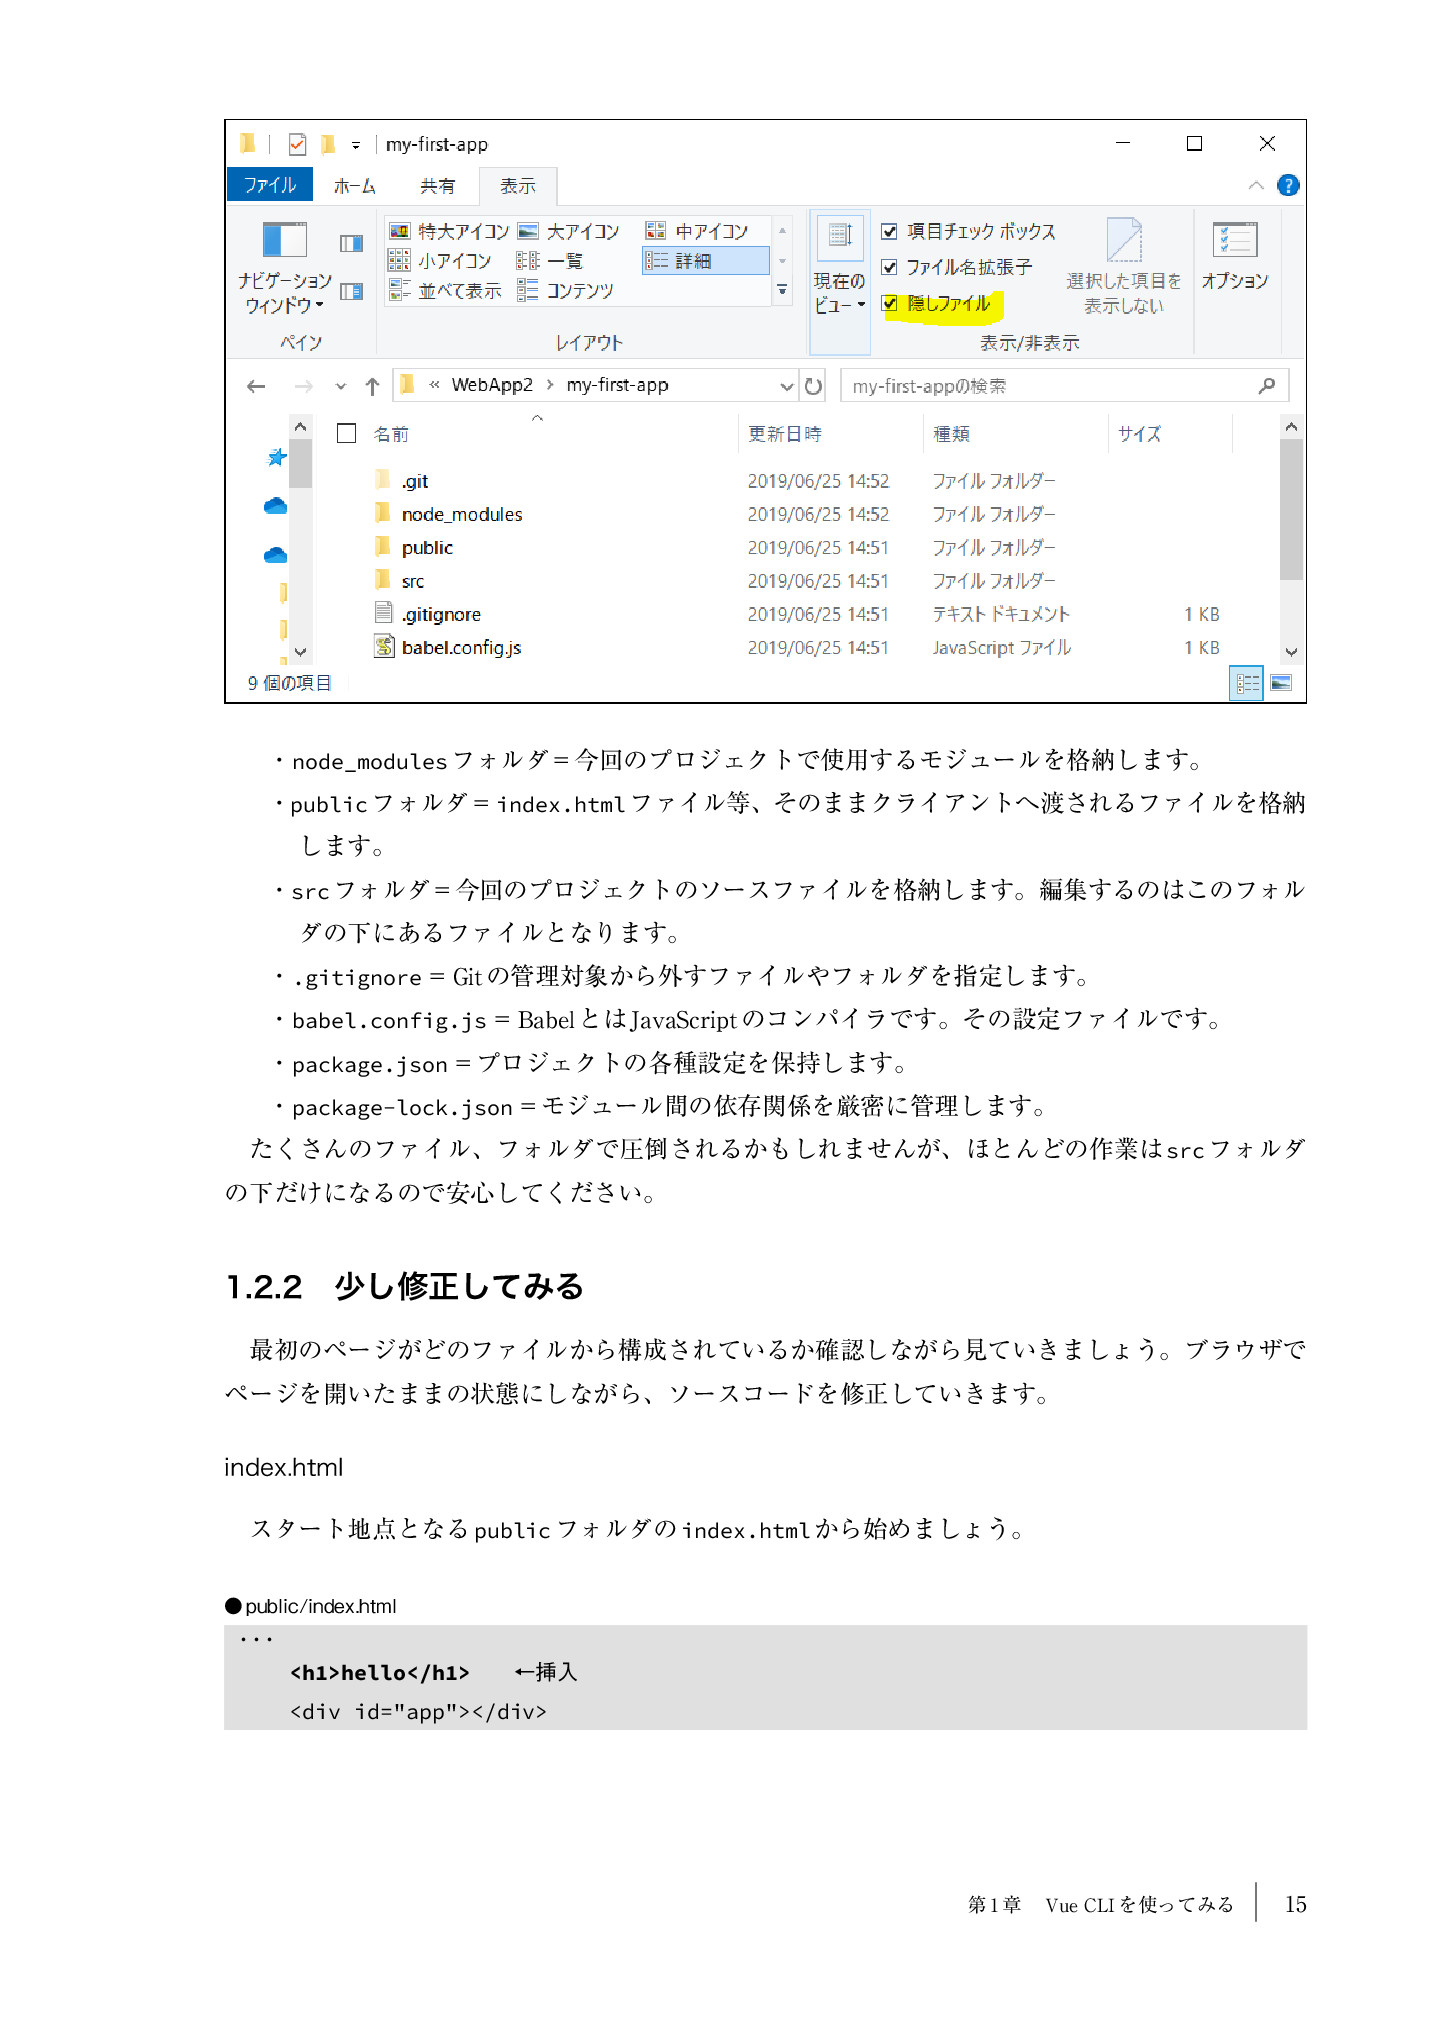1433x2024 pixels.
Task: Choose 中アイコン layout
Action: (x=697, y=231)
